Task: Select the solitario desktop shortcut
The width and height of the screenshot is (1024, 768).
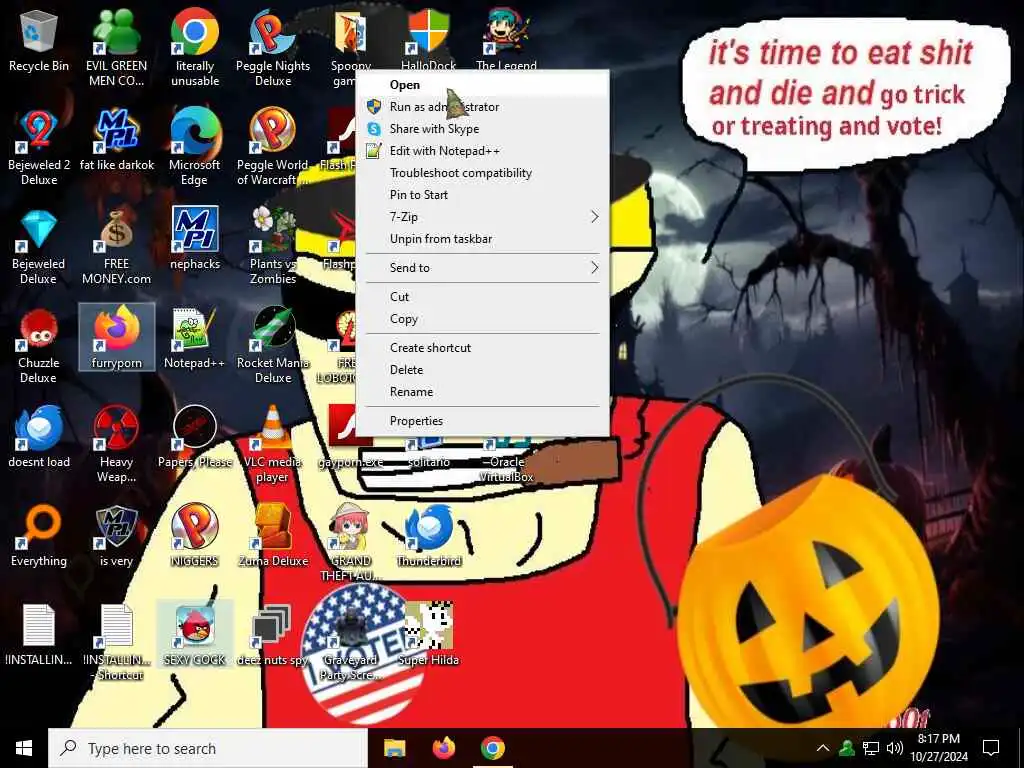Action: pyautogui.click(x=428, y=453)
